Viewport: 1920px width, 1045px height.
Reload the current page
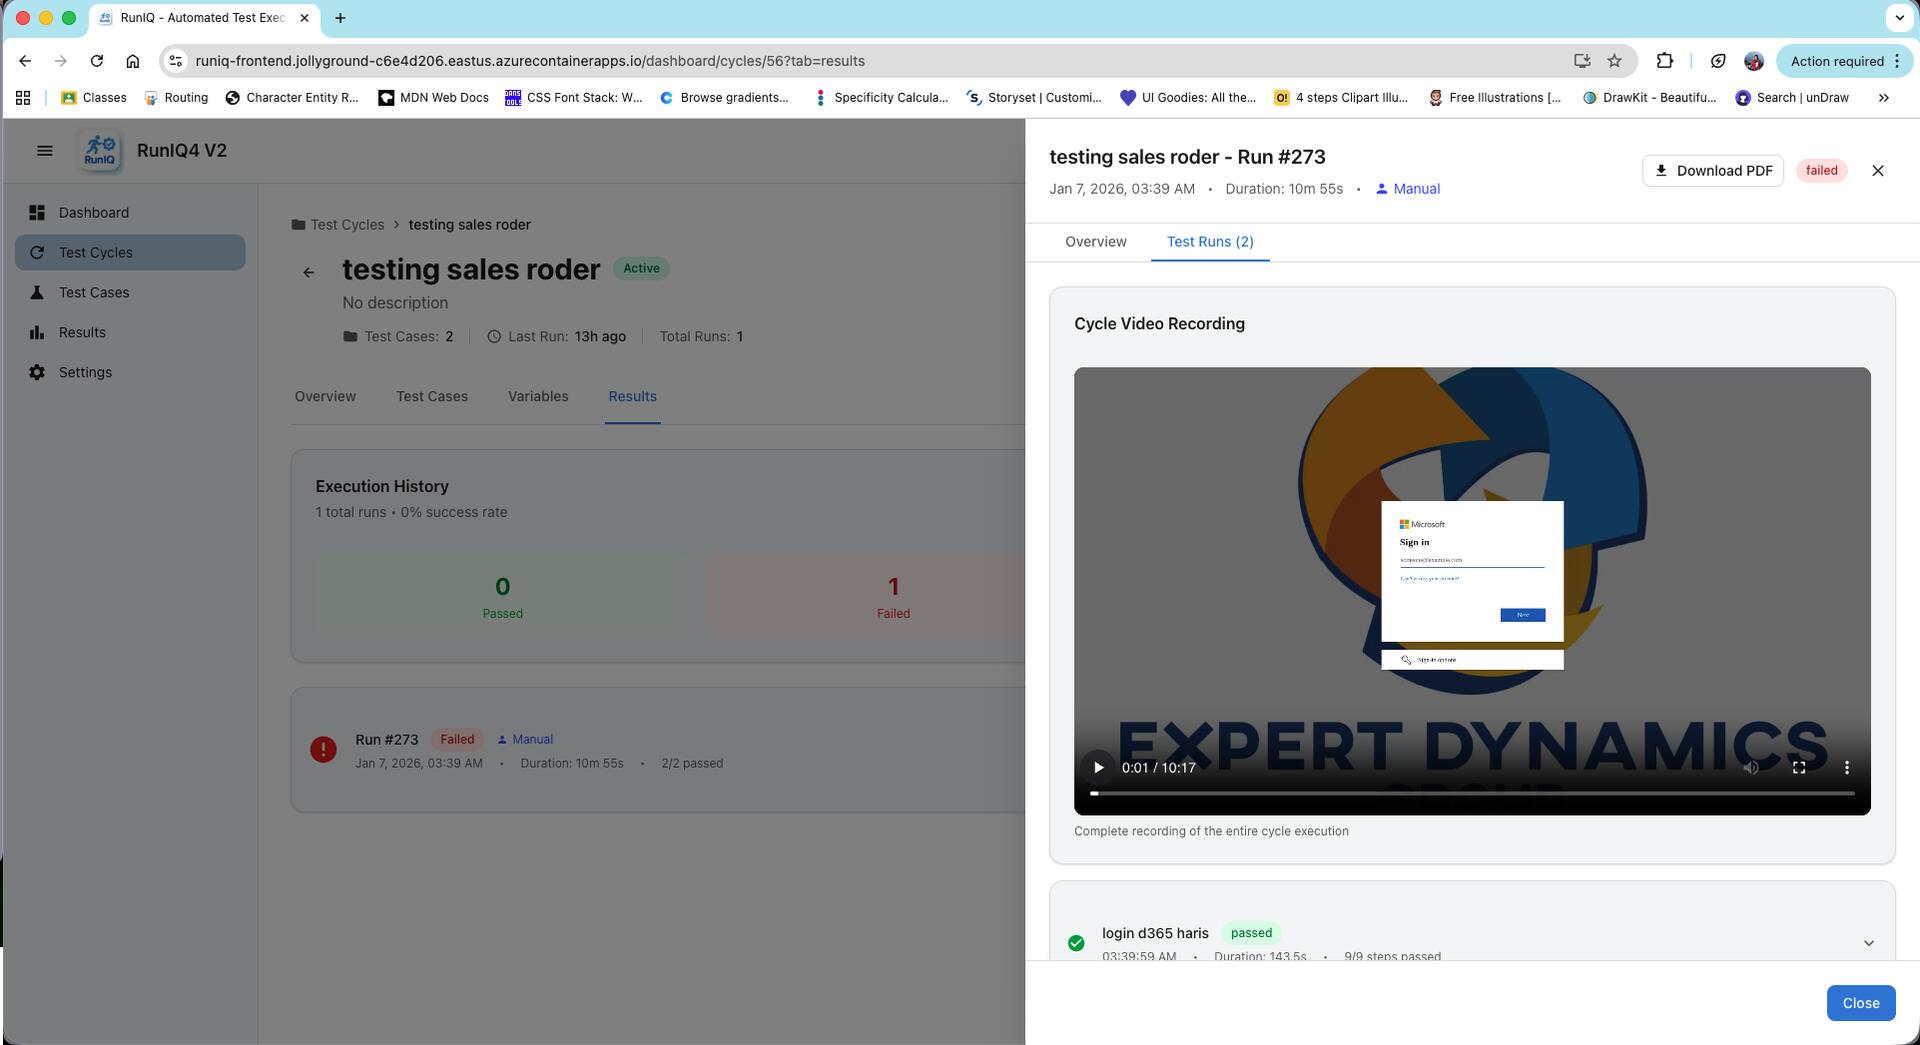pos(97,61)
